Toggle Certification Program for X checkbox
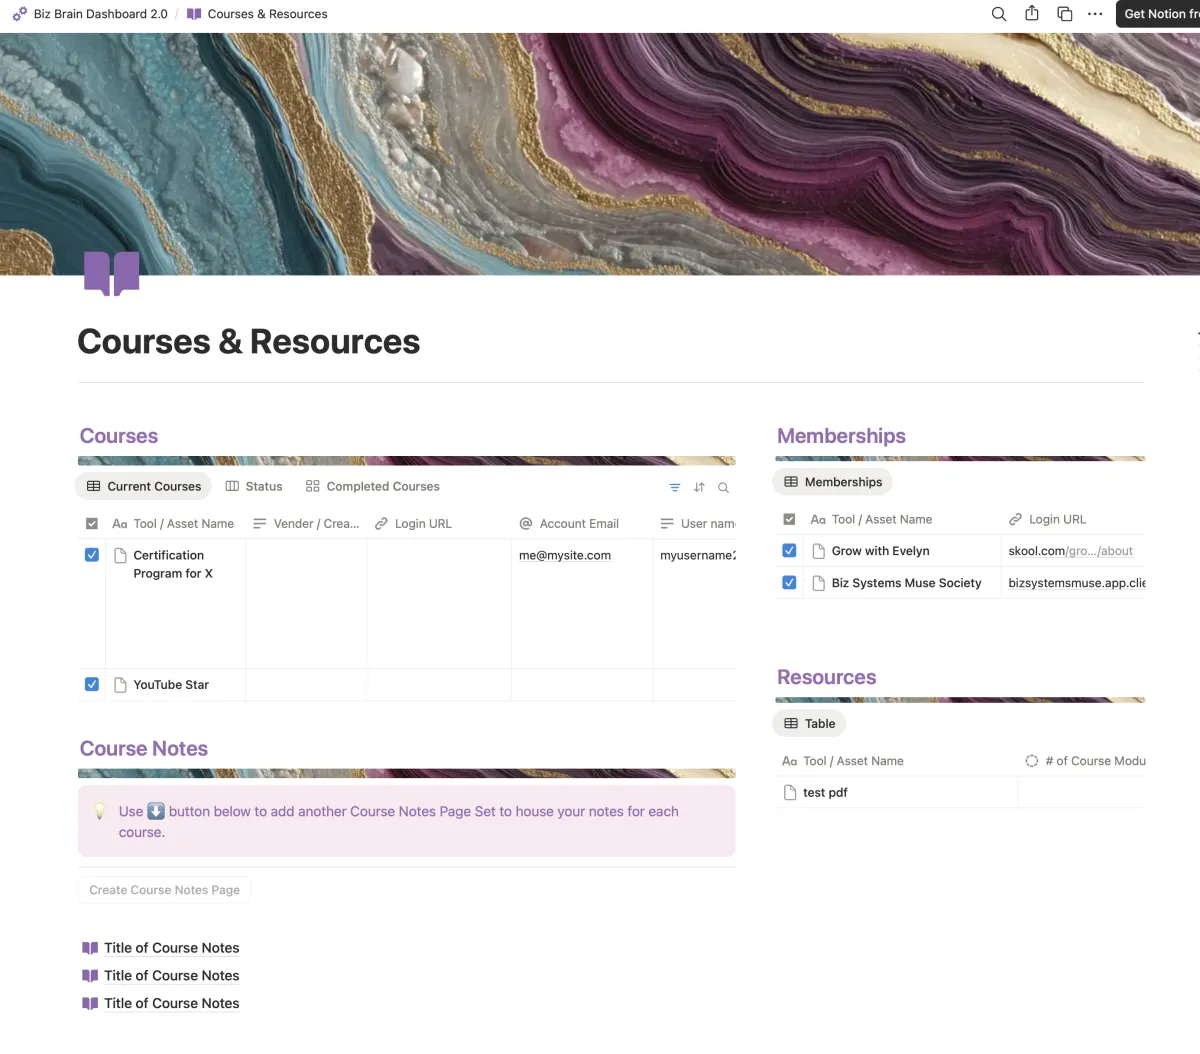 click(92, 555)
